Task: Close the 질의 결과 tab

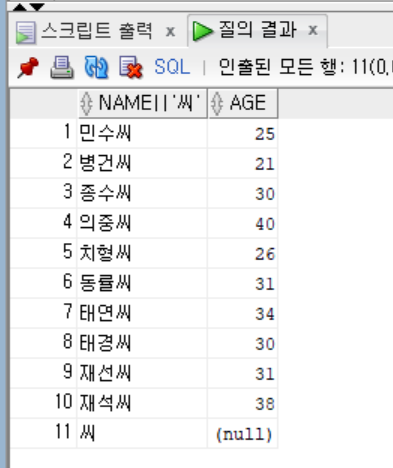Action: point(313,30)
